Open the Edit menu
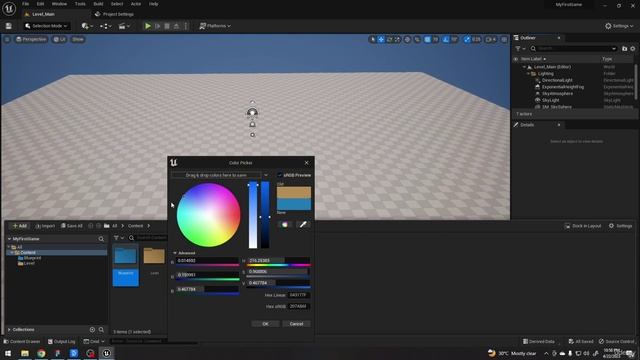This screenshot has height=360, width=640. [40, 4]
